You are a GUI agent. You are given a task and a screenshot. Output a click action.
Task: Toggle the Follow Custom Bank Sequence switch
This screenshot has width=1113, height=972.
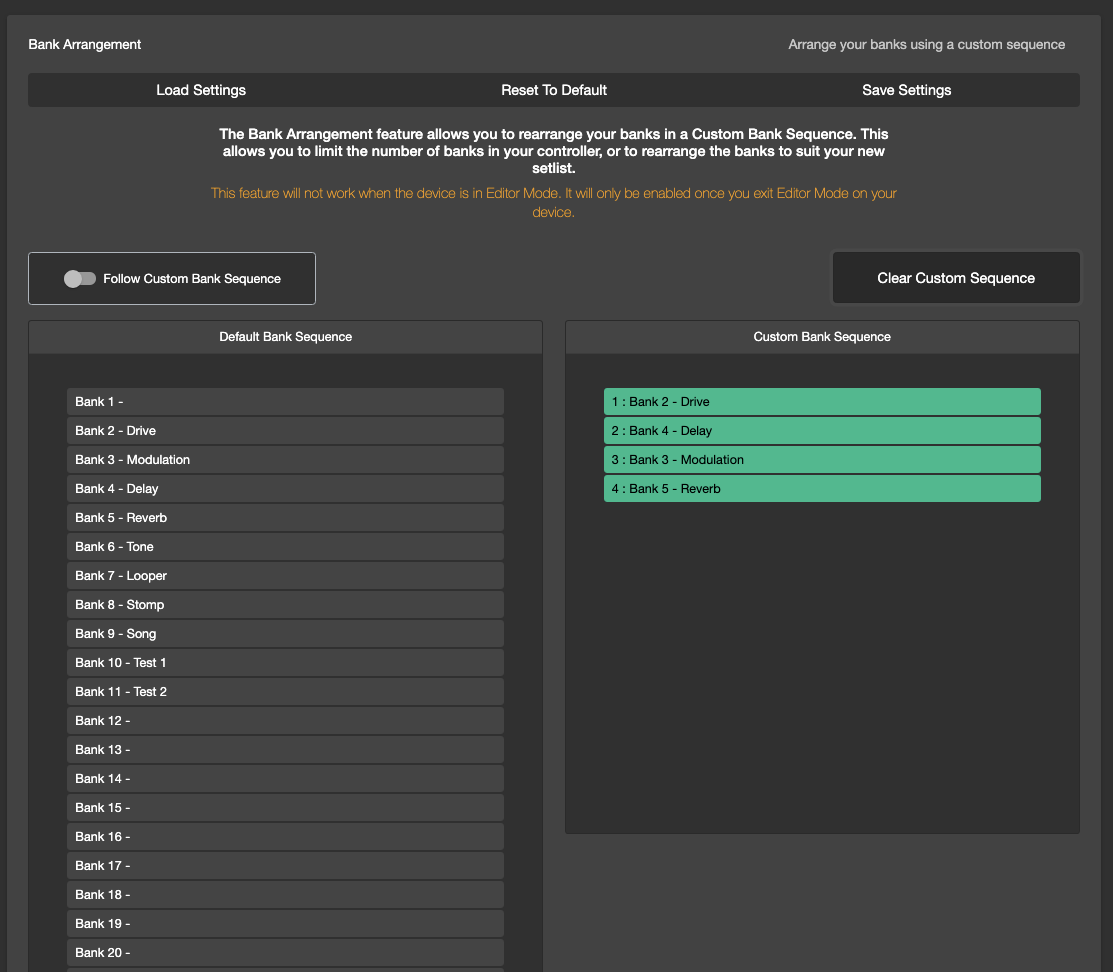tap(80, 279)
